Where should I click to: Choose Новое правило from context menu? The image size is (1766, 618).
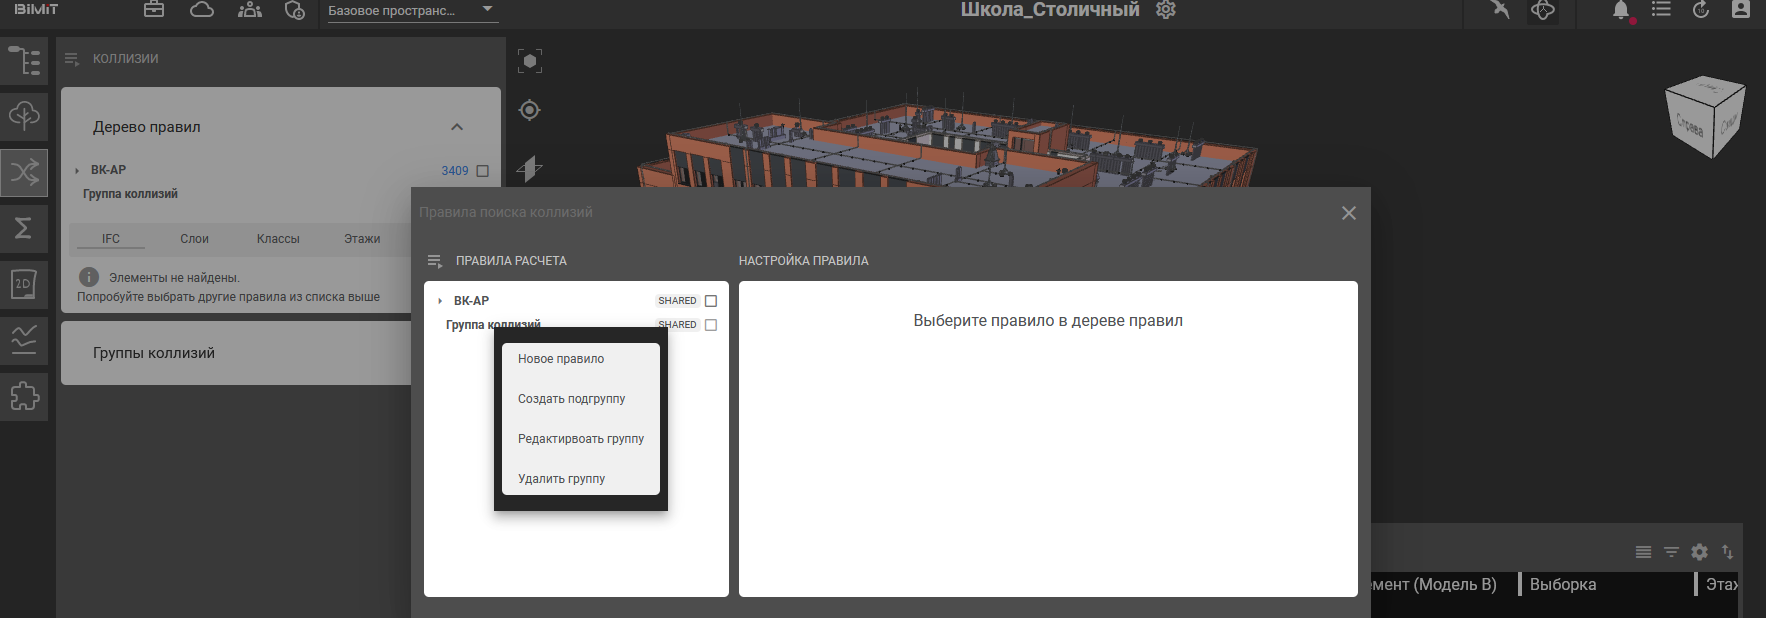point(561,359)
